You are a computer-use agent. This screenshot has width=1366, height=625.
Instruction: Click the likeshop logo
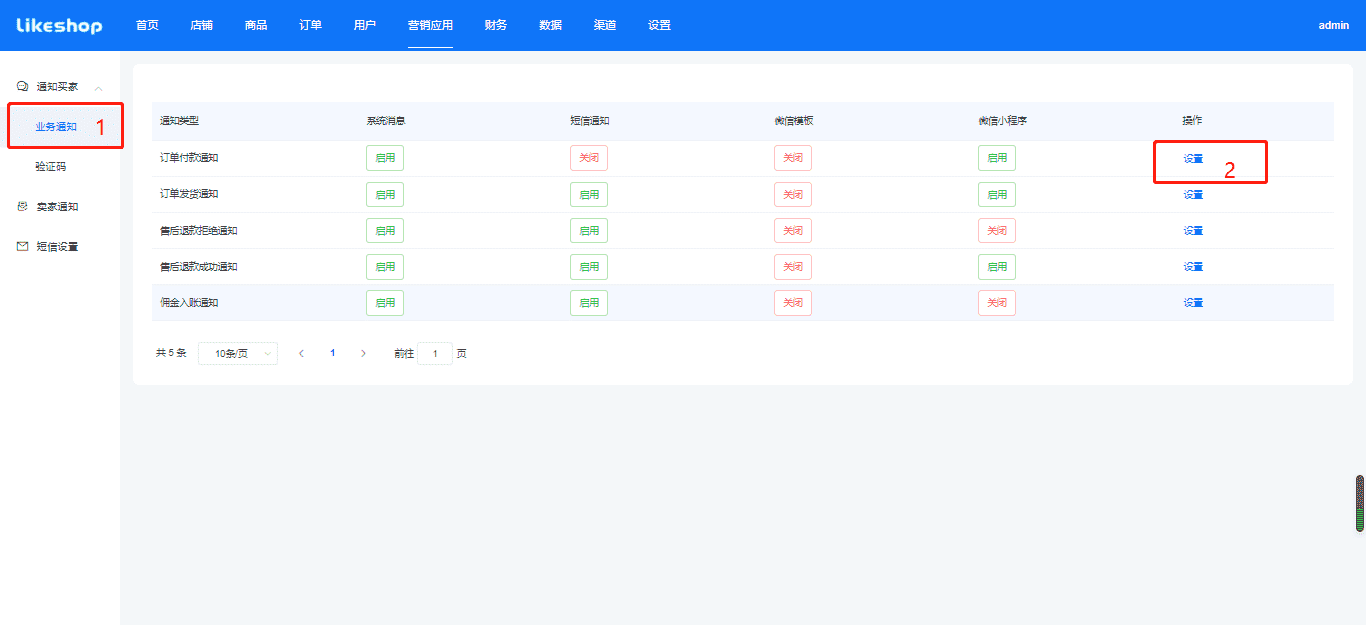tap(59, 25)
